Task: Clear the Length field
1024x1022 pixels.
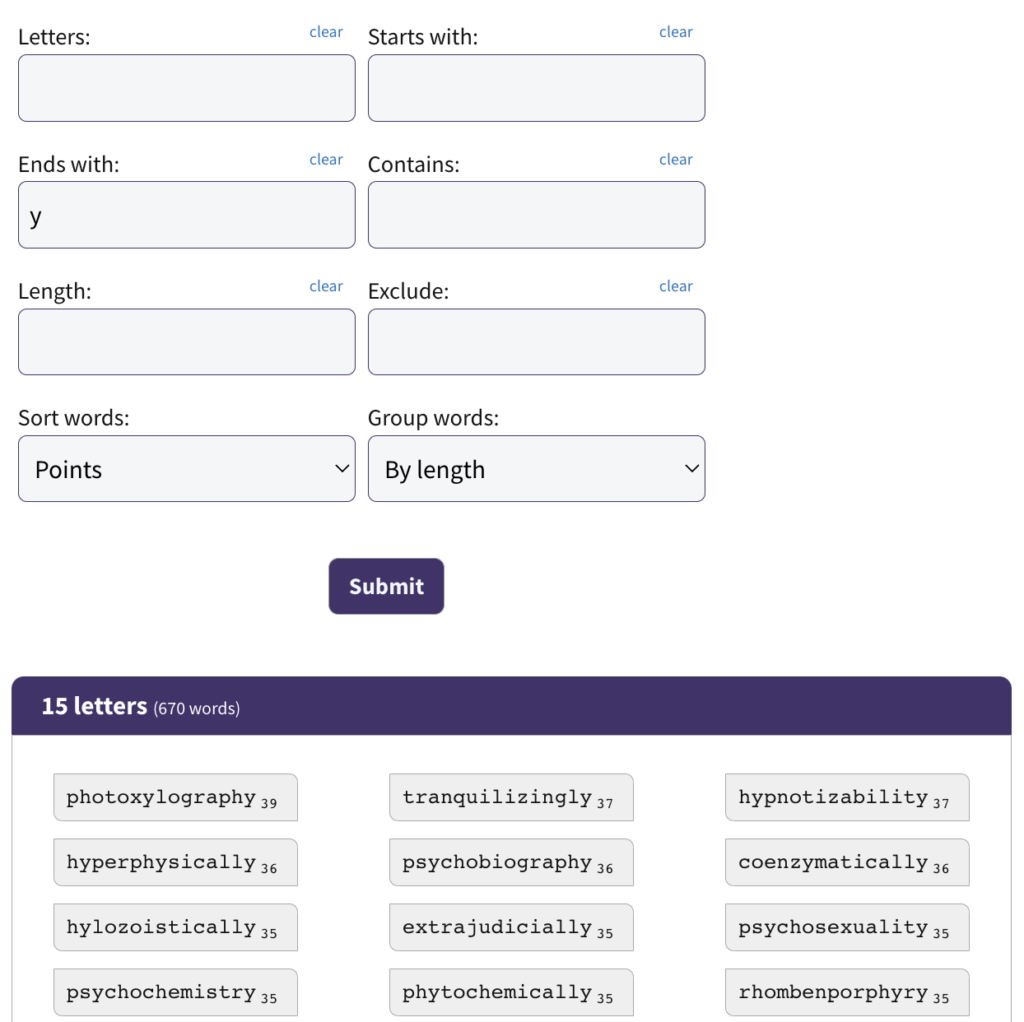Action: (326, 286)
